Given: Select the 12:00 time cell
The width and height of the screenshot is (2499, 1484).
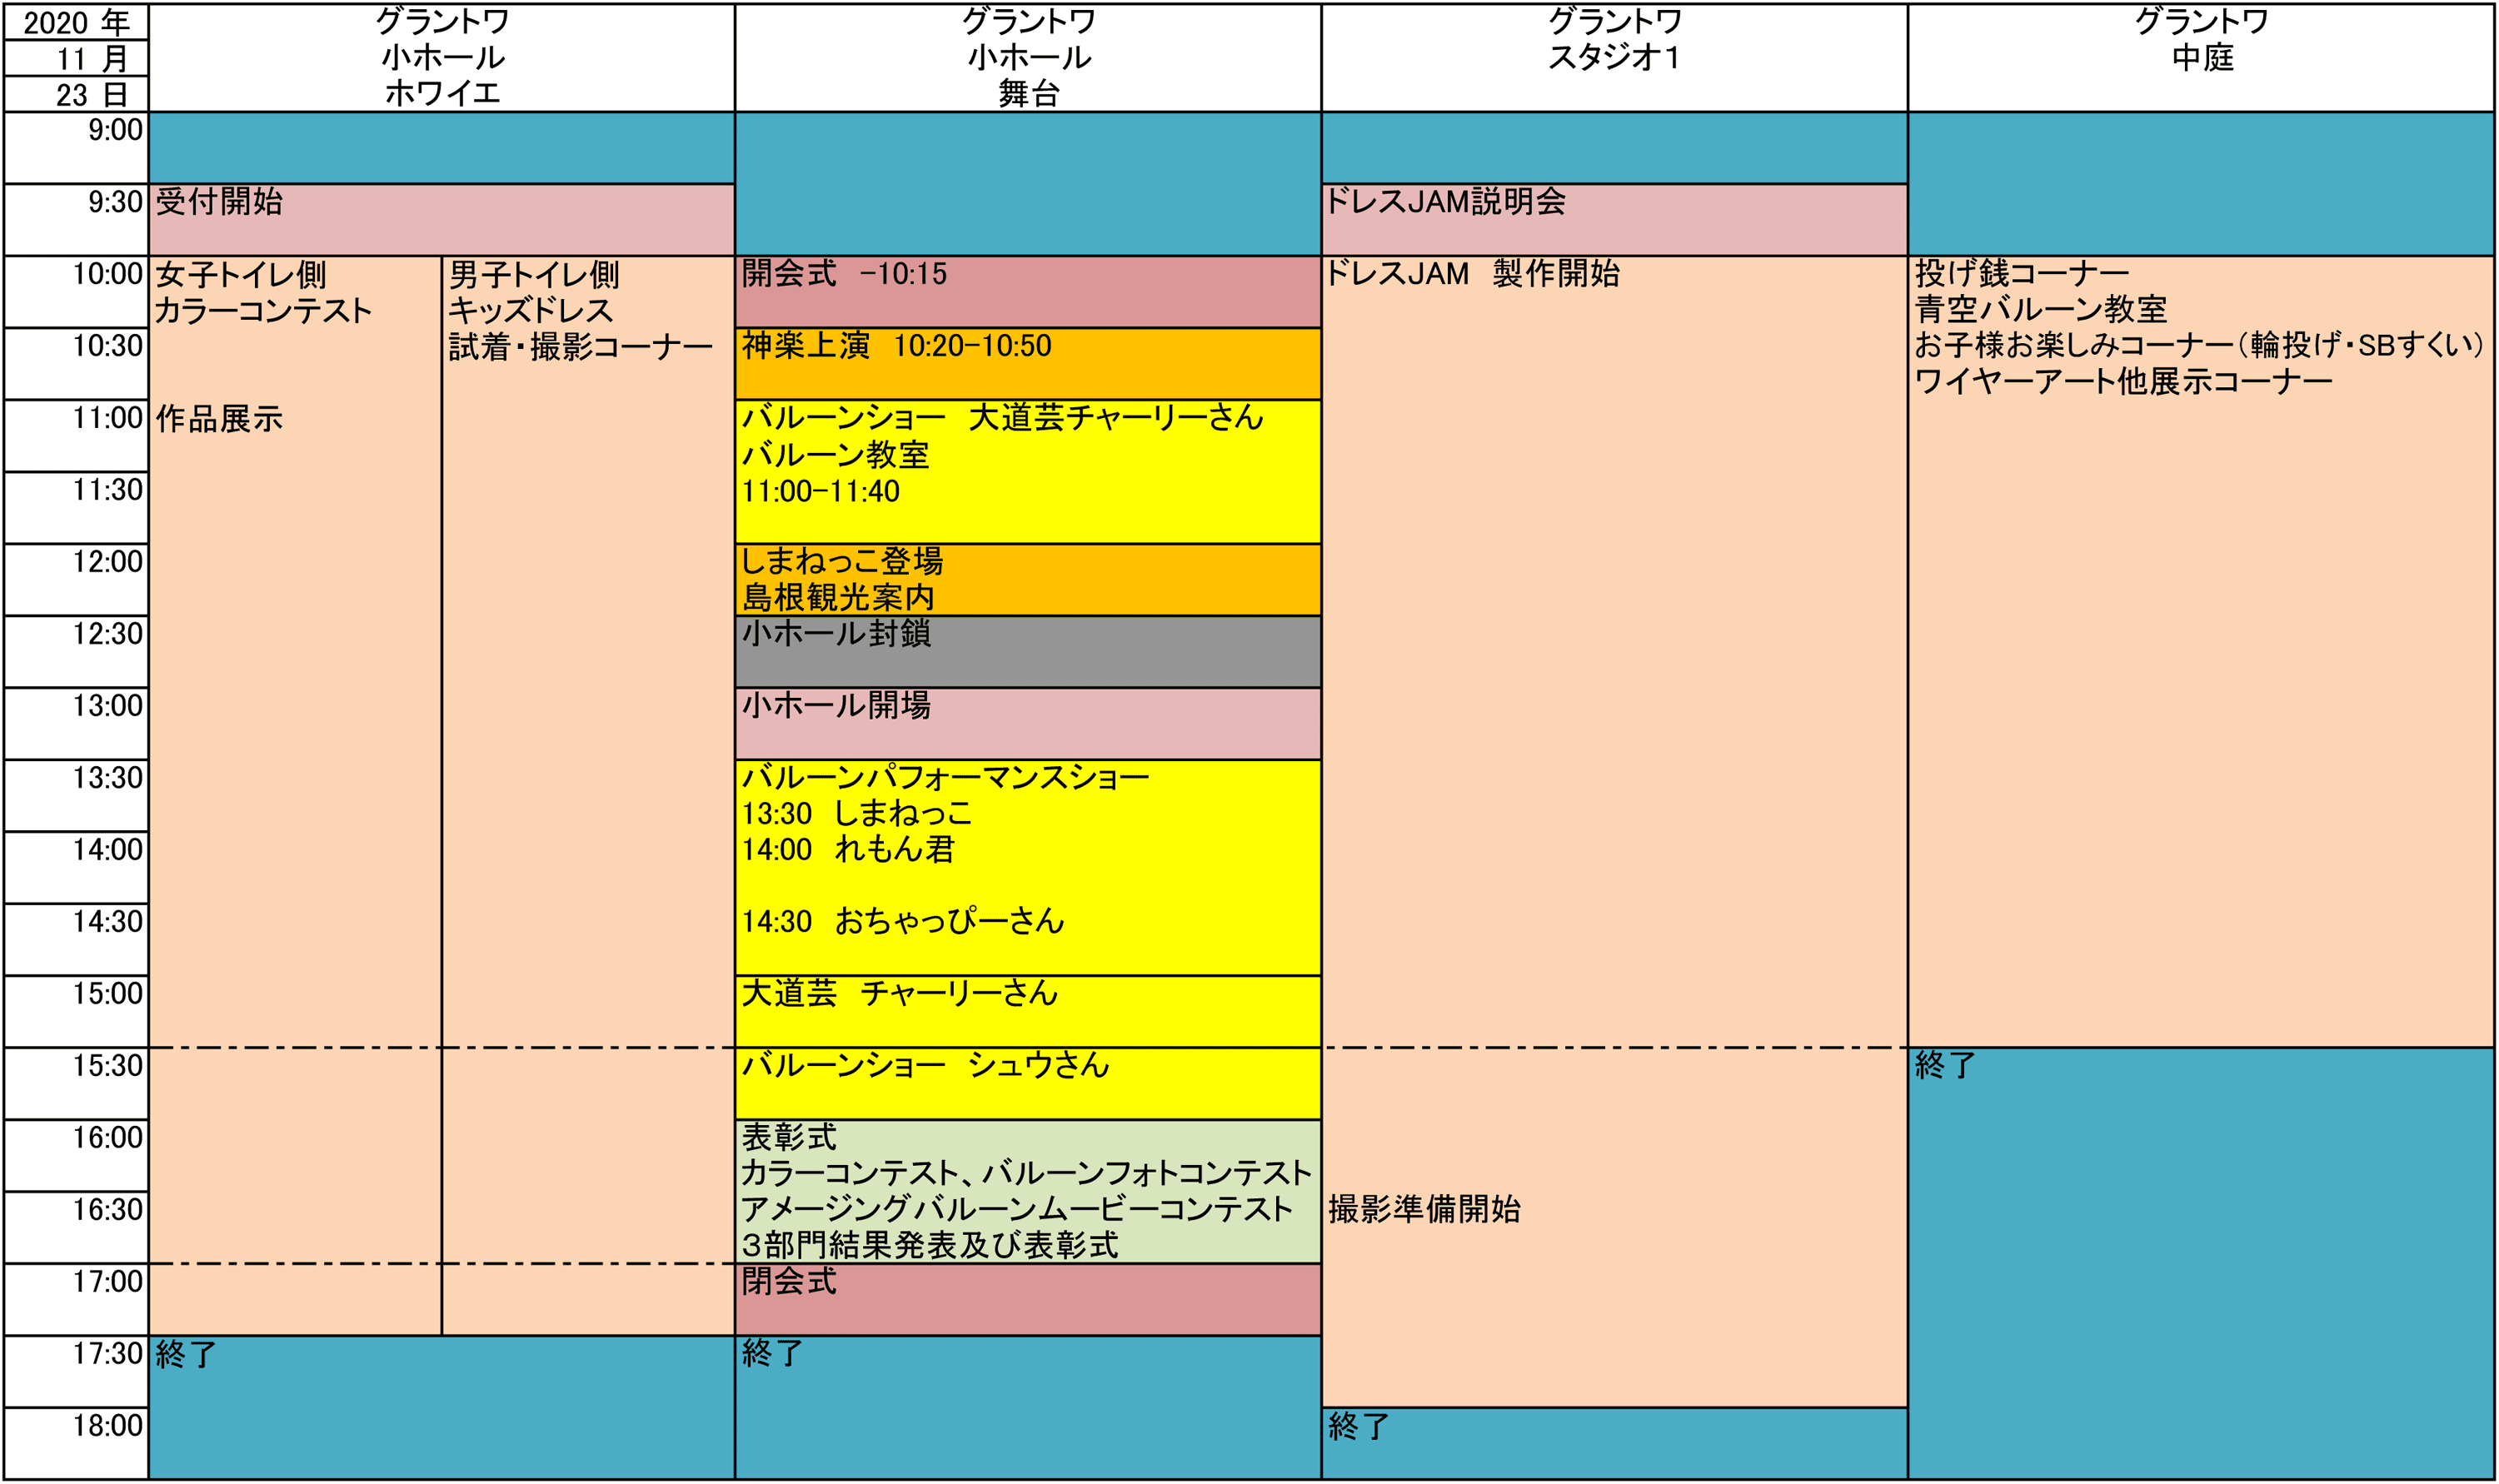Looking at the screenshot, I should tap(76, 580).
